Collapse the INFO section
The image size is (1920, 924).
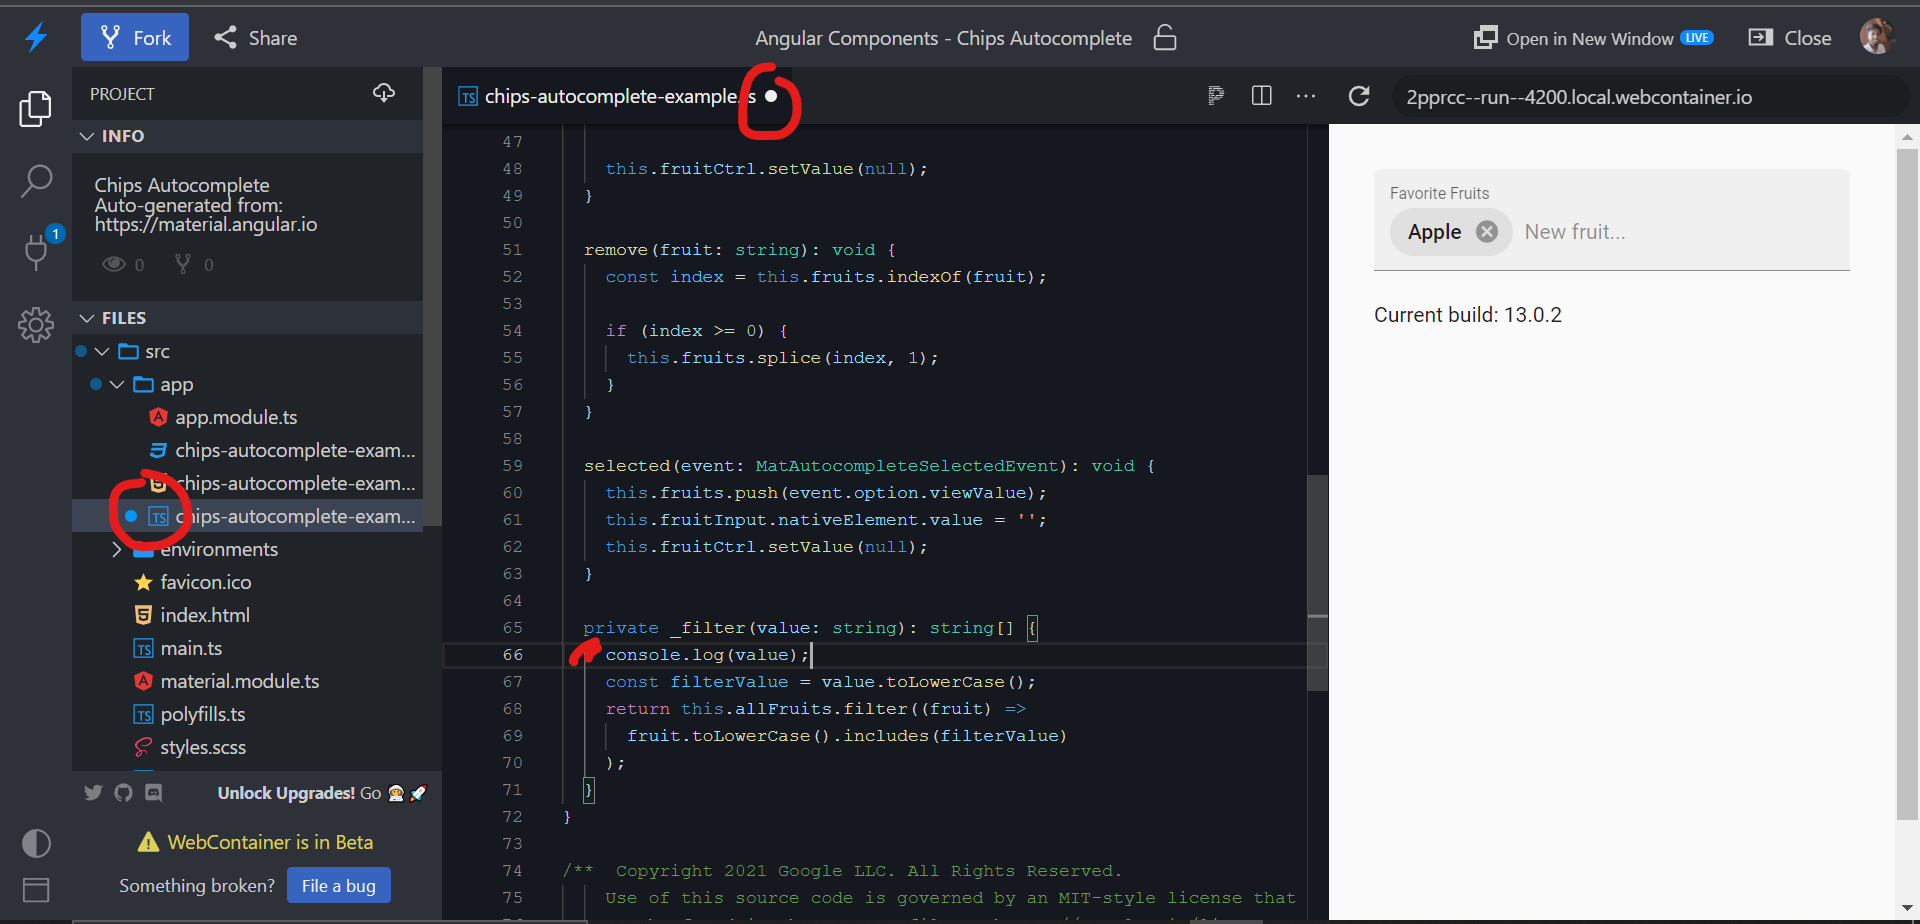87,136
